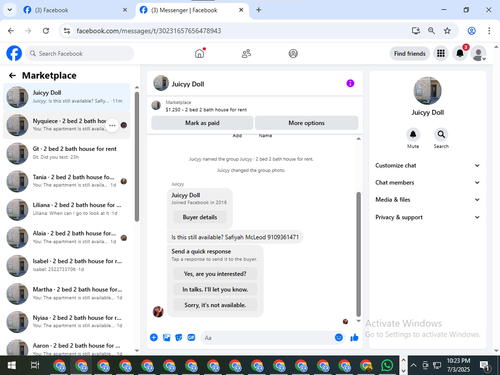Screen dimensions: 500x375
Task: Open a new Chrome tab
Action: 258,10
